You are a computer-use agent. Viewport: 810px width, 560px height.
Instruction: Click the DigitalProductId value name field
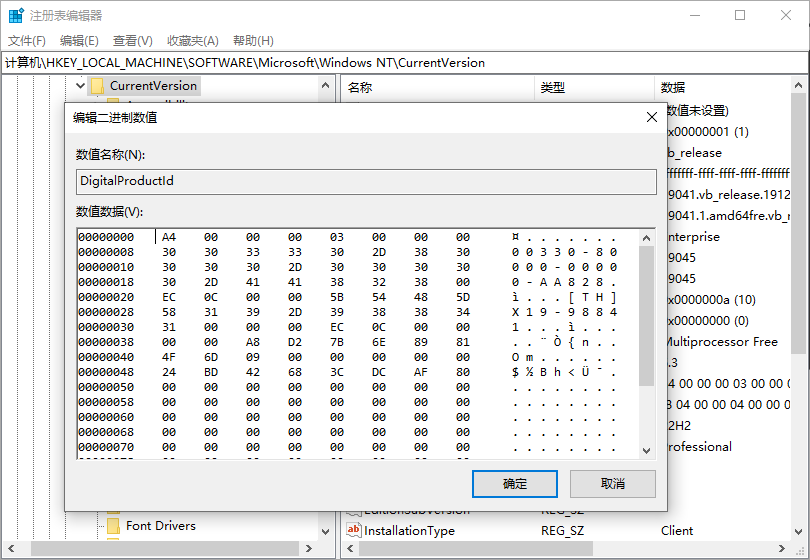[366, 181]
